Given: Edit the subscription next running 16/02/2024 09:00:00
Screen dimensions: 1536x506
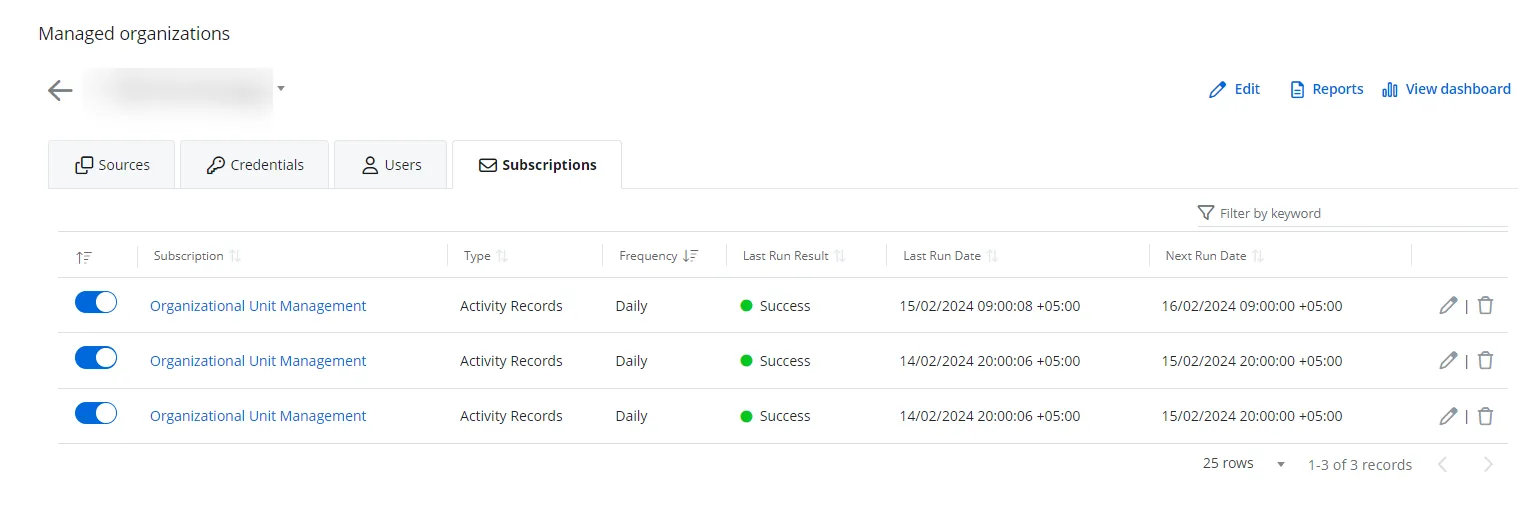Looking at the screenshot, I should (x=1448, y=306).
